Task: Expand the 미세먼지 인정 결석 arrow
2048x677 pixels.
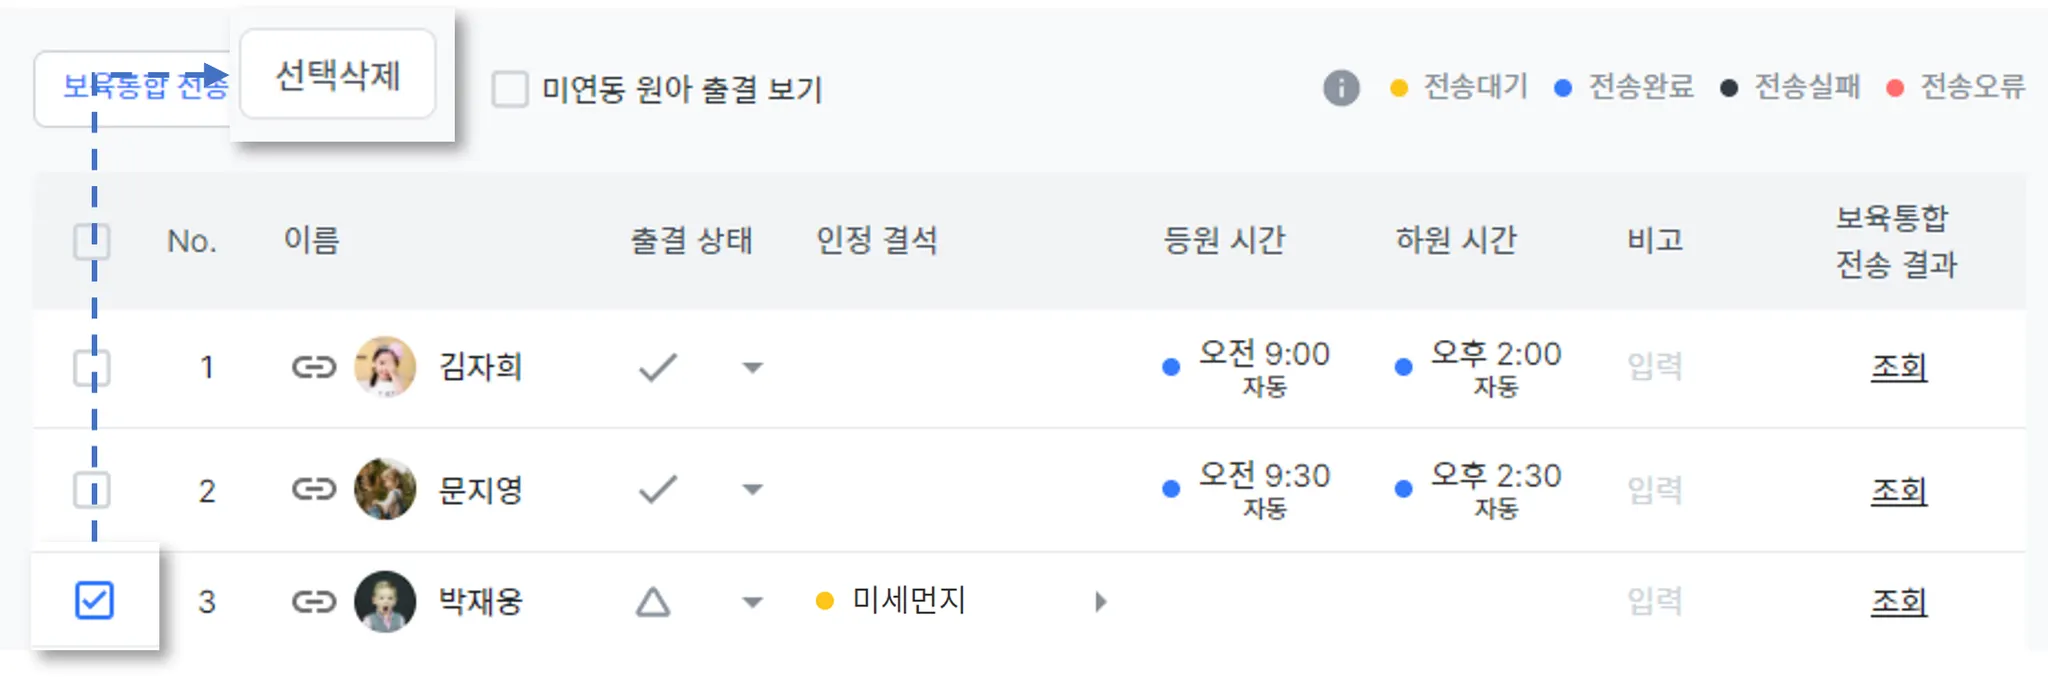Action: click(1100, 602)
